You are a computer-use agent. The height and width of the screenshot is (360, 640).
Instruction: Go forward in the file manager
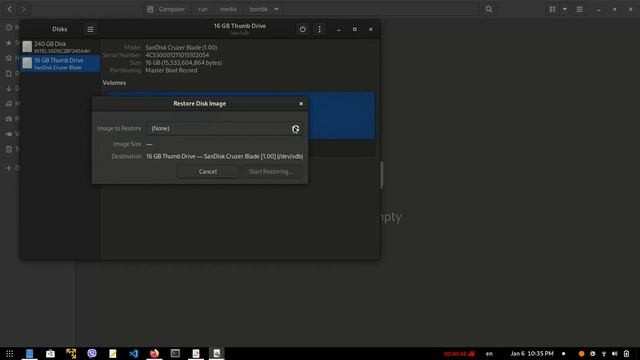click(x=23, y=9)
